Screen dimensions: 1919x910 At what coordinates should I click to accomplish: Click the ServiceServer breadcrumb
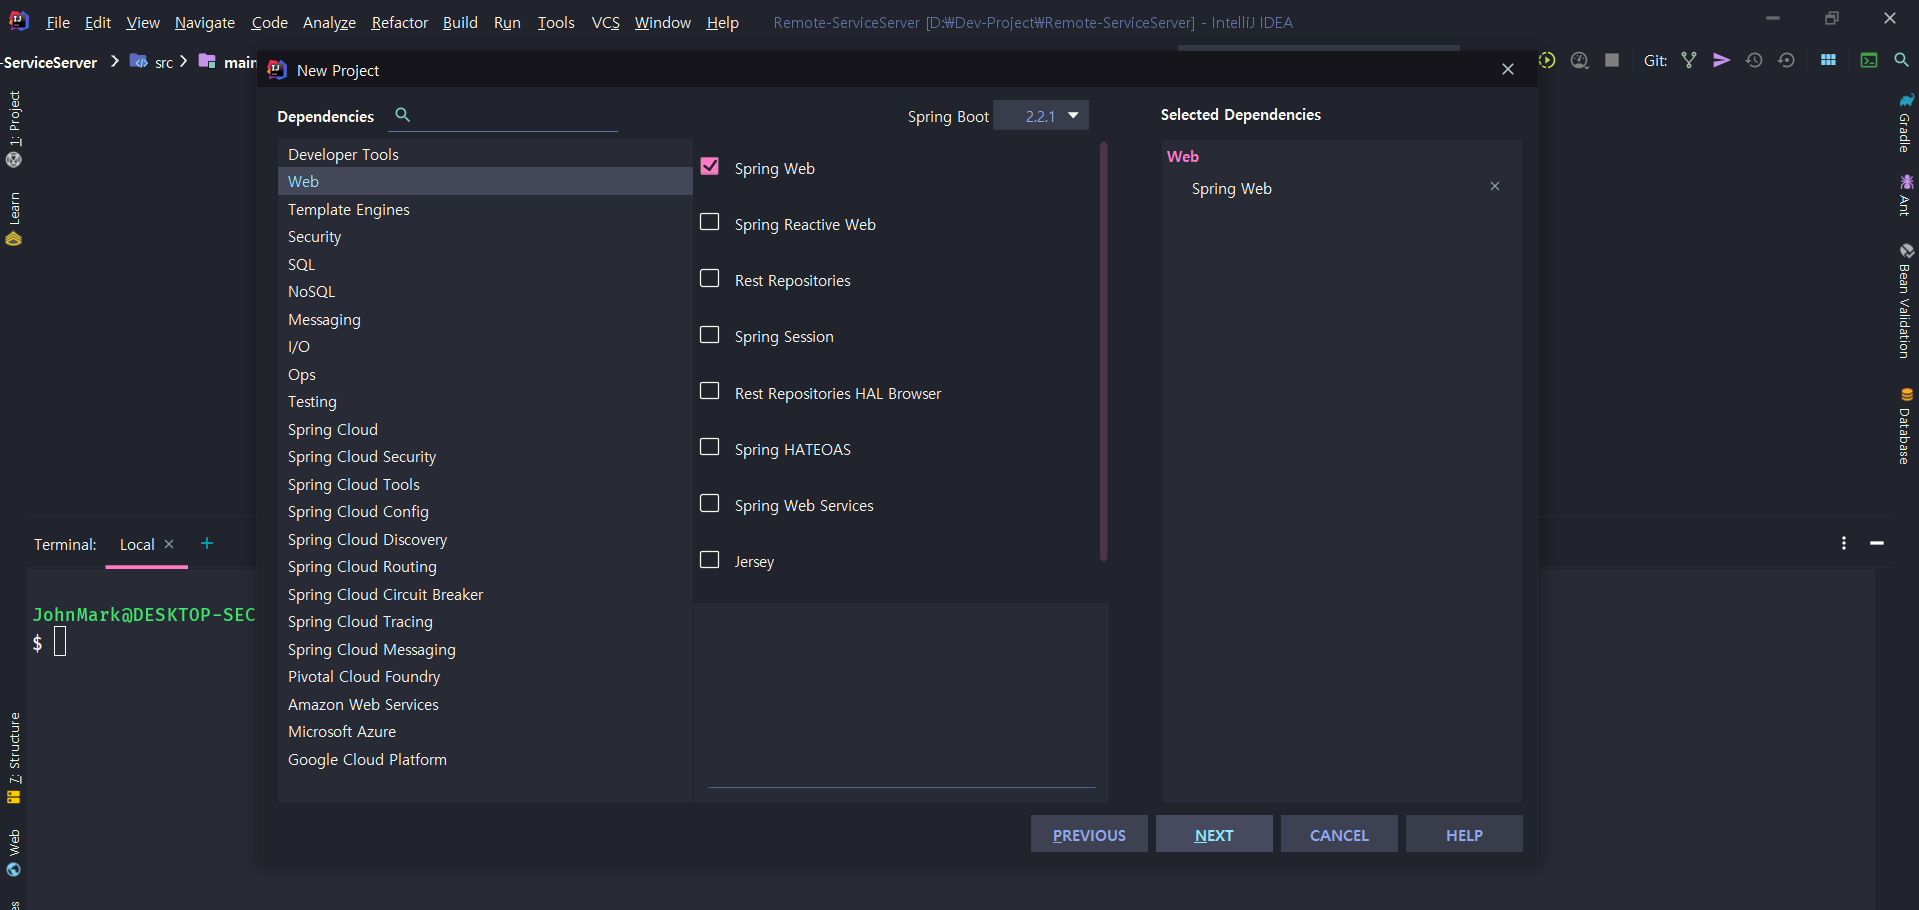tap(49, 62)
